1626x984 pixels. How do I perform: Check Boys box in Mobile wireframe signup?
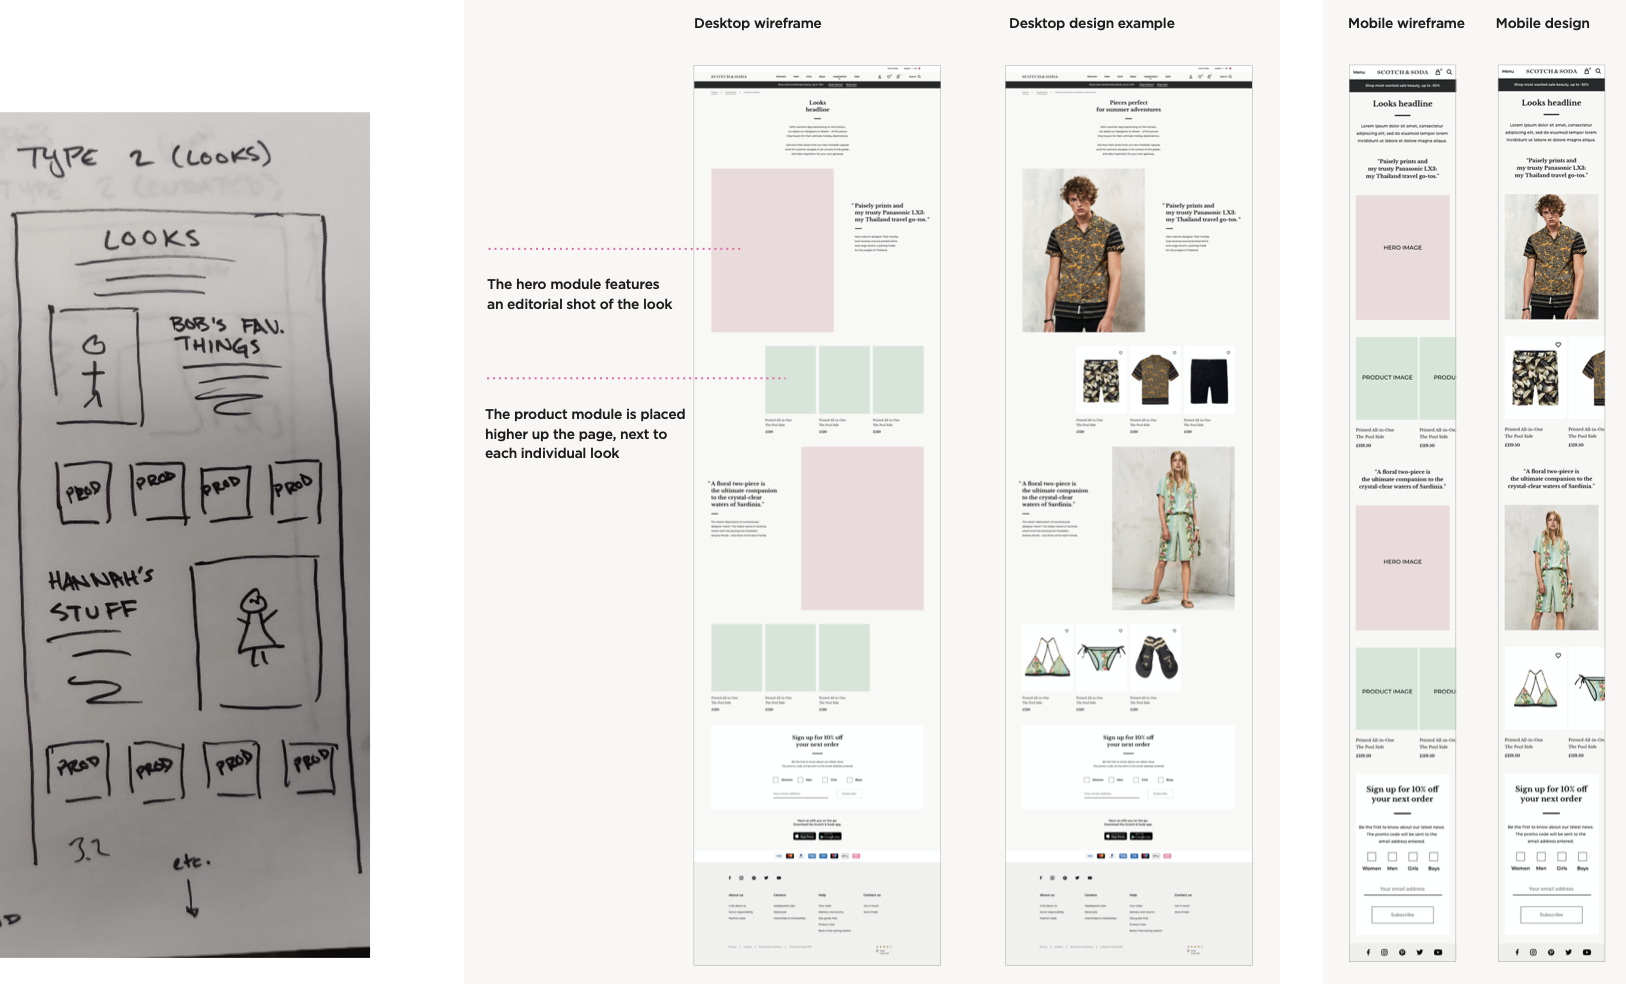pos(1434,857)
